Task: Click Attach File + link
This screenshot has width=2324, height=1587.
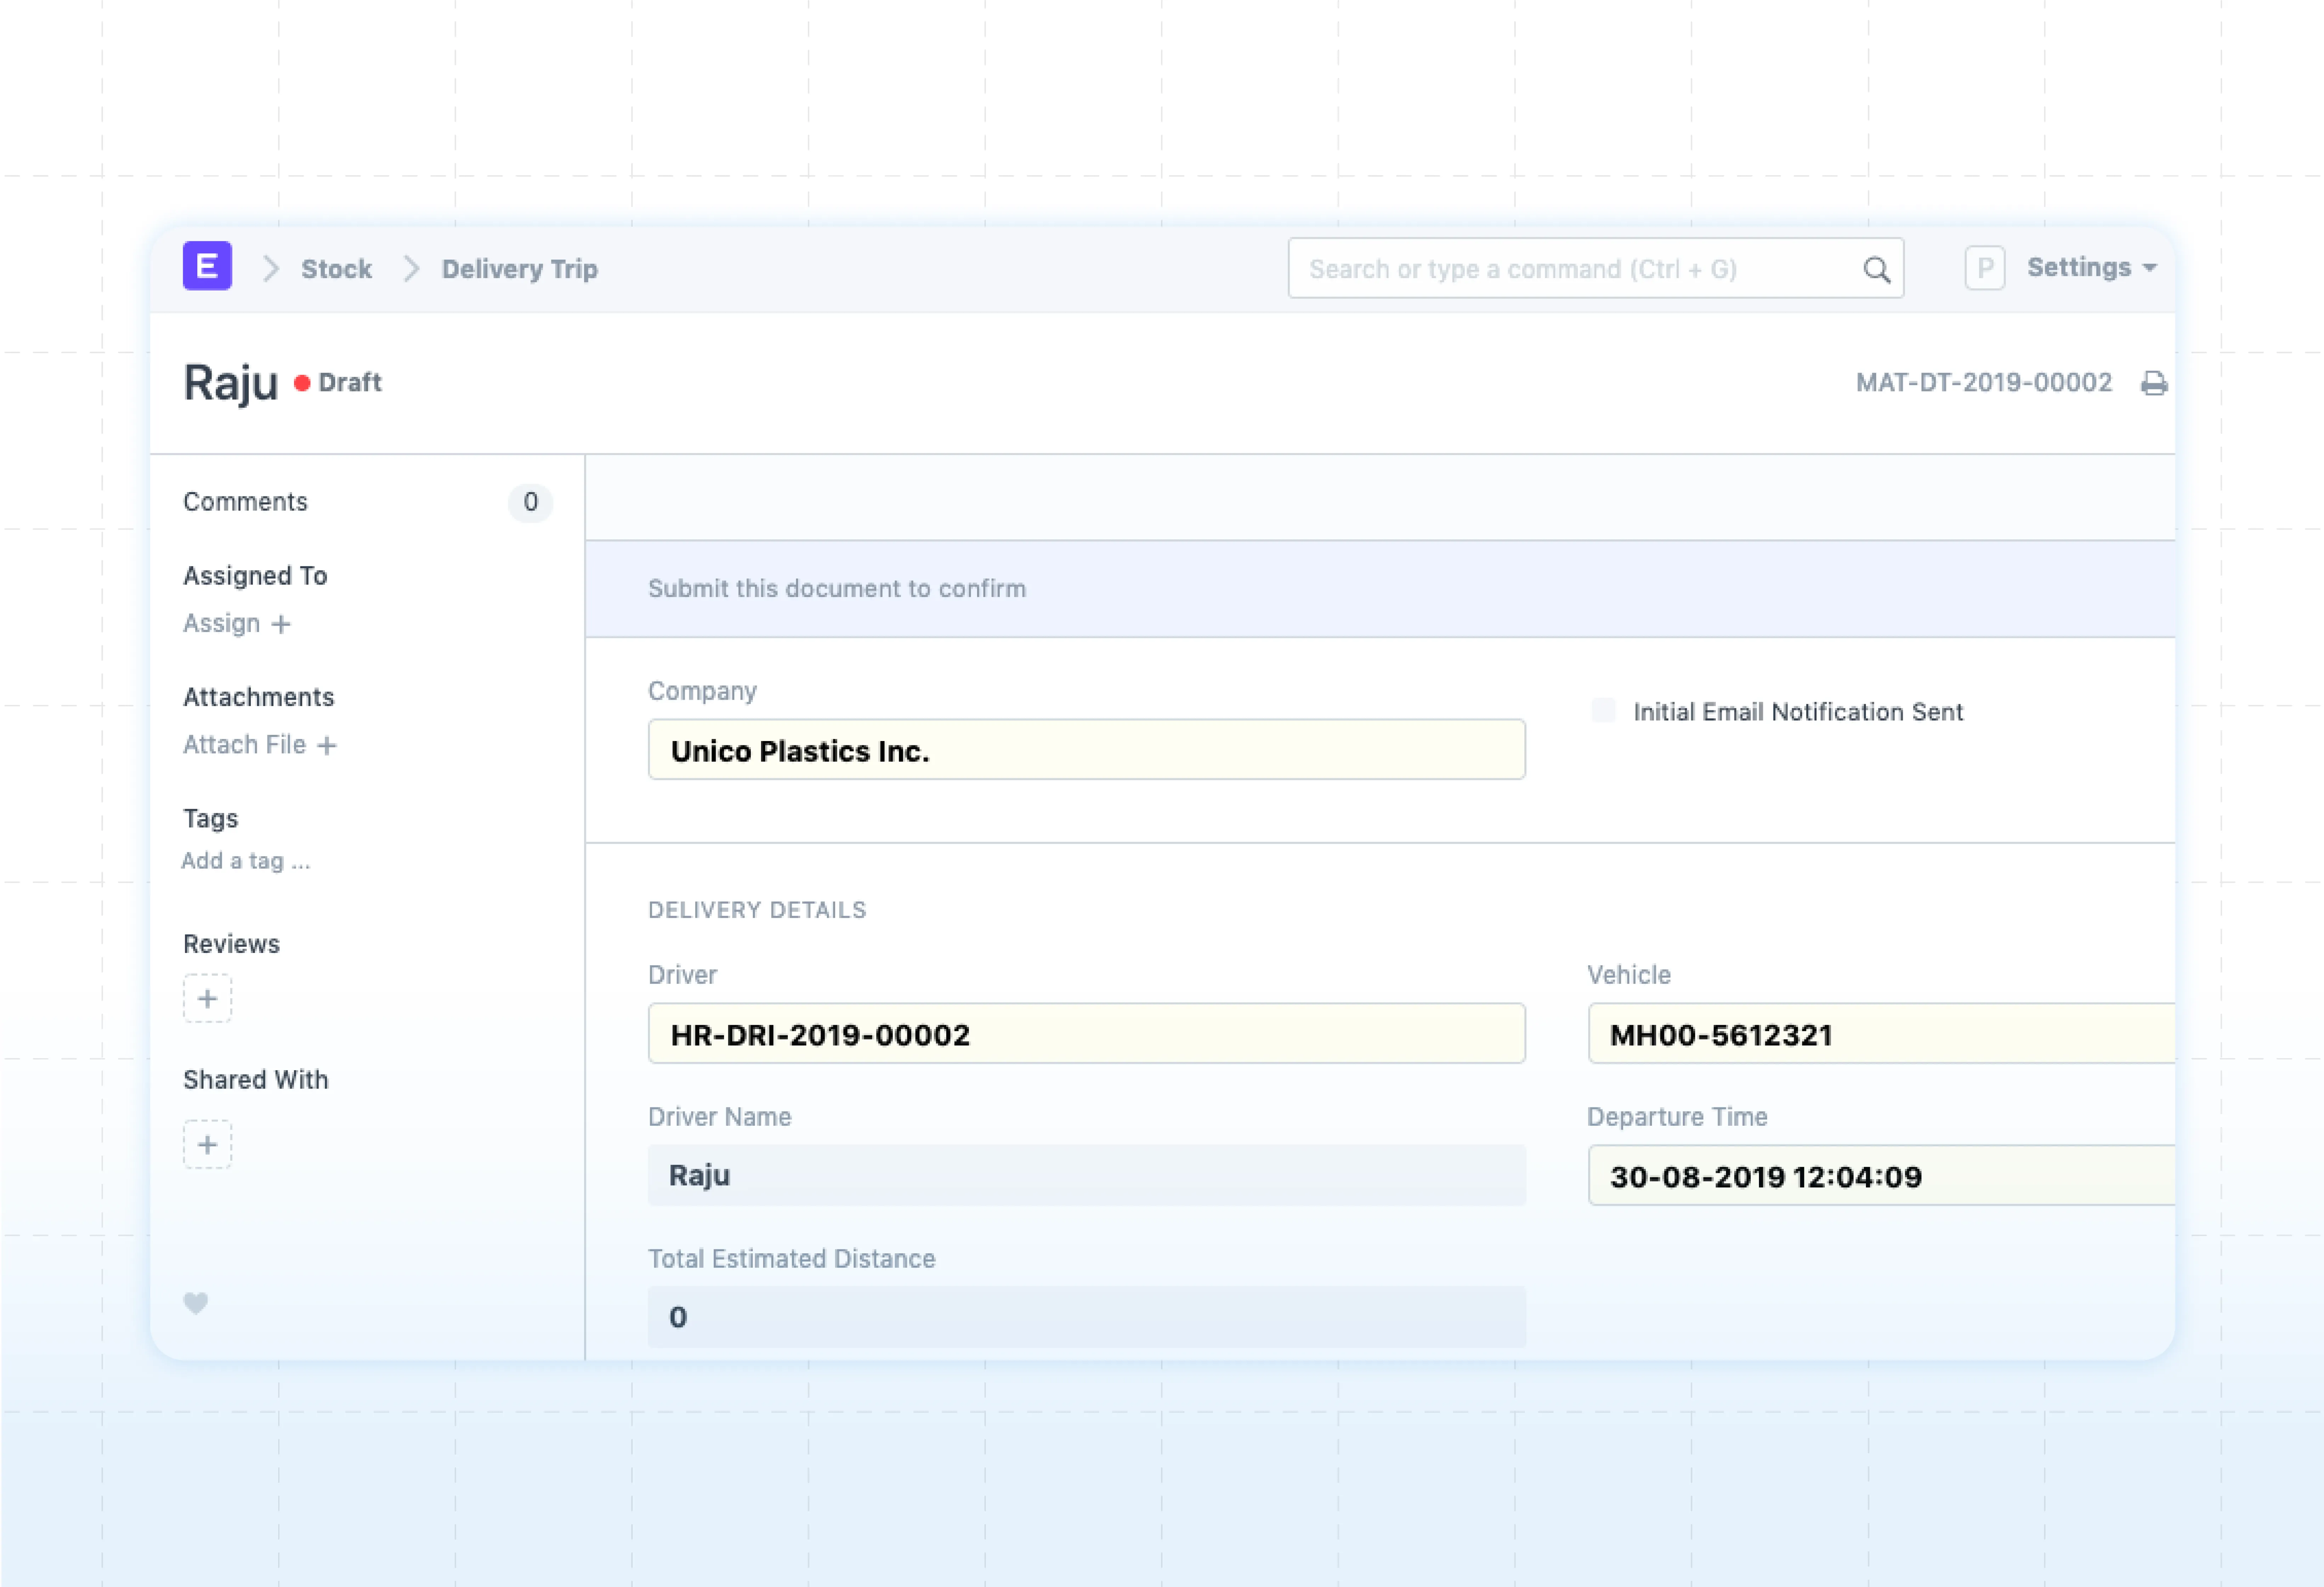Action: click(x=259, y=745)
